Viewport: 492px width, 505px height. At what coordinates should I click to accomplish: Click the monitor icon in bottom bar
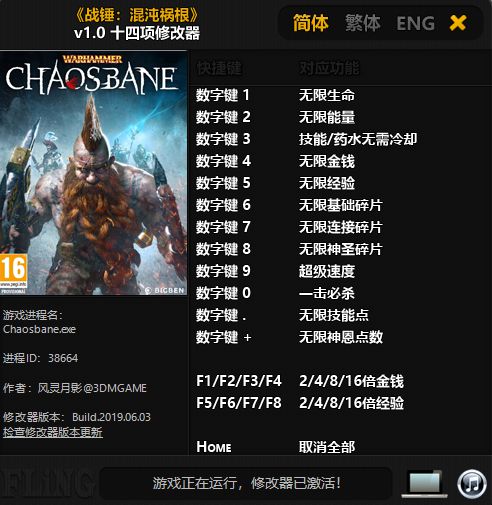coord(425,483)
